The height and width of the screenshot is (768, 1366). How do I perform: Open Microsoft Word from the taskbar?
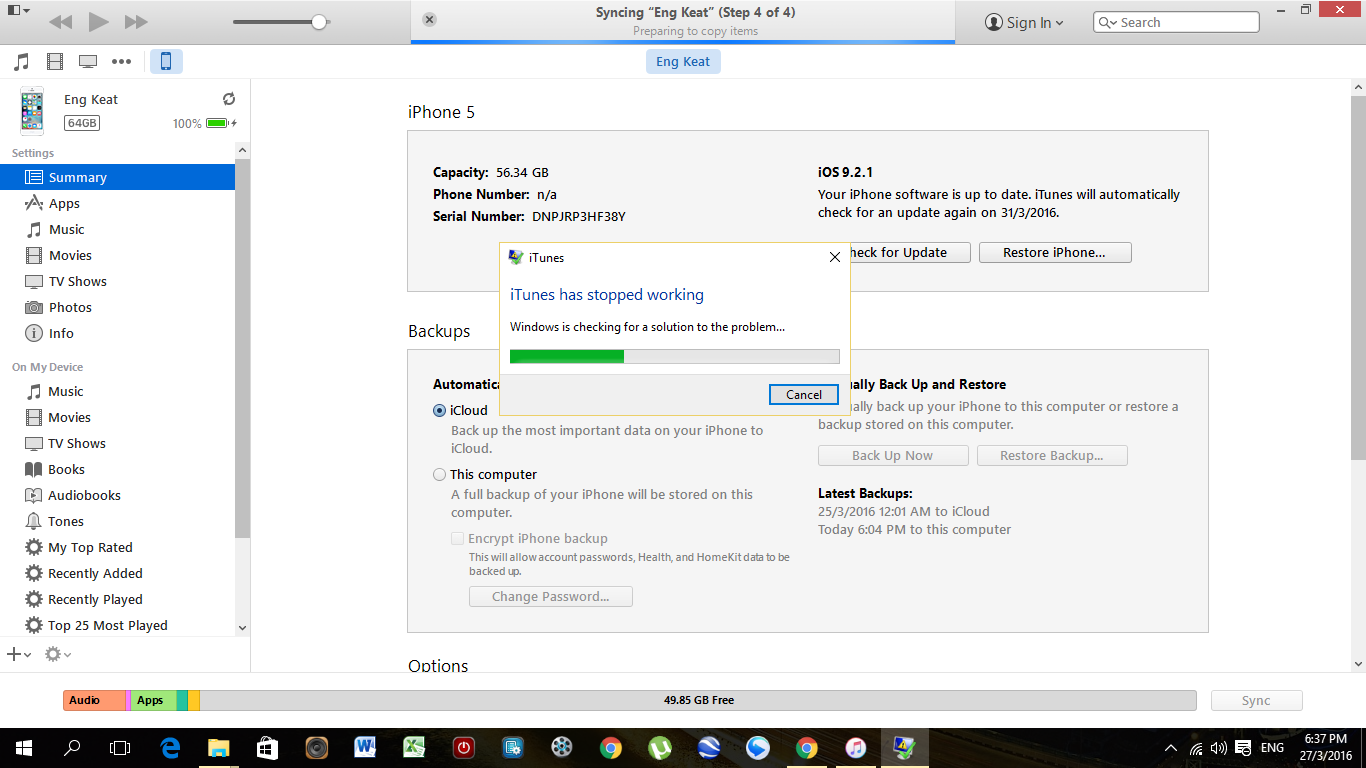pos(365,748)
